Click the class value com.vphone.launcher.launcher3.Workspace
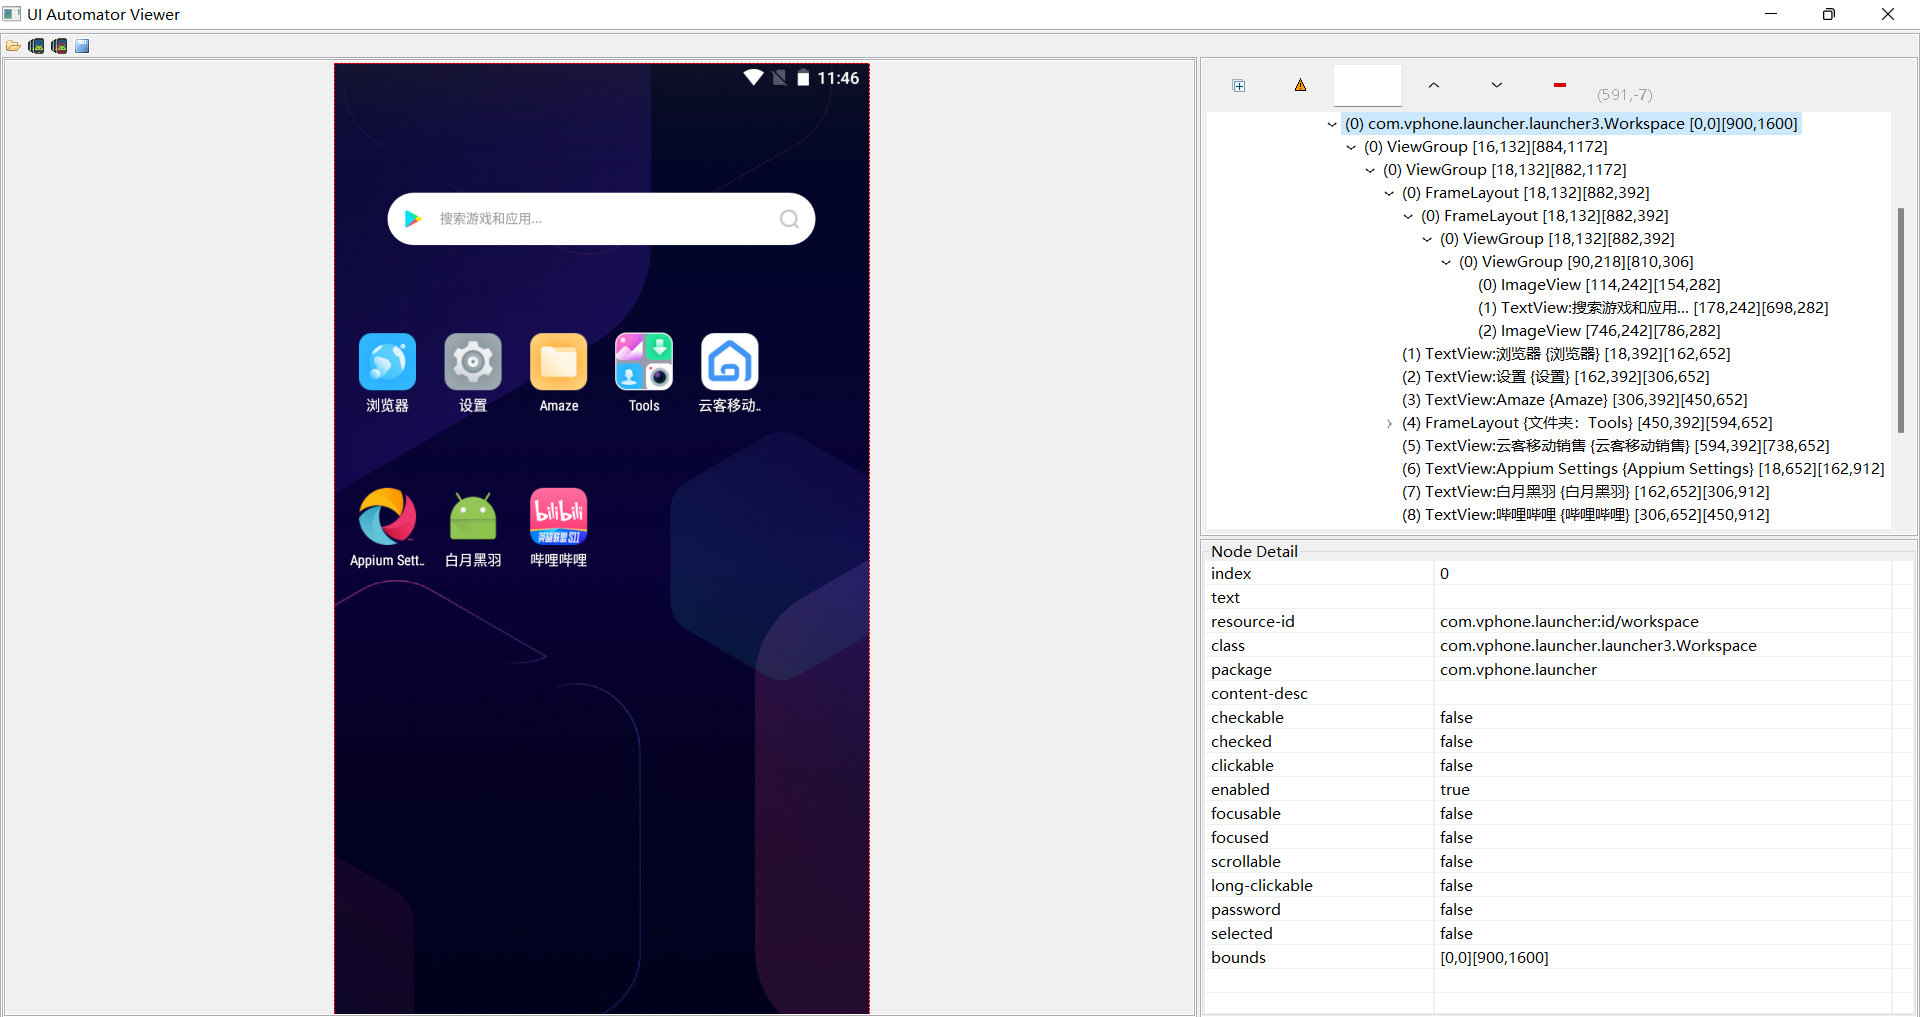Image resolution: width=1920 pixels, height=1017 pixels. [1598, 646]
